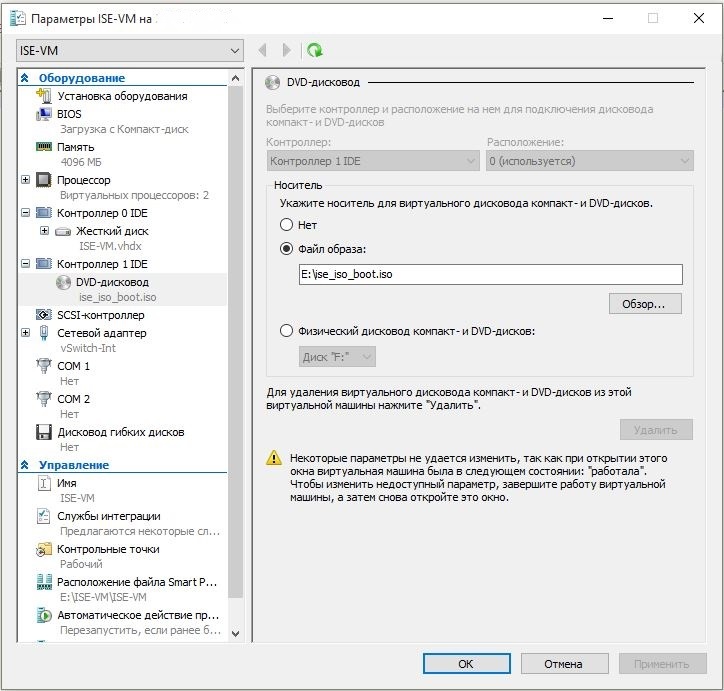724x691 pixels.
Task: Open Службы интеграции settings item
Action: coord(108,516)
